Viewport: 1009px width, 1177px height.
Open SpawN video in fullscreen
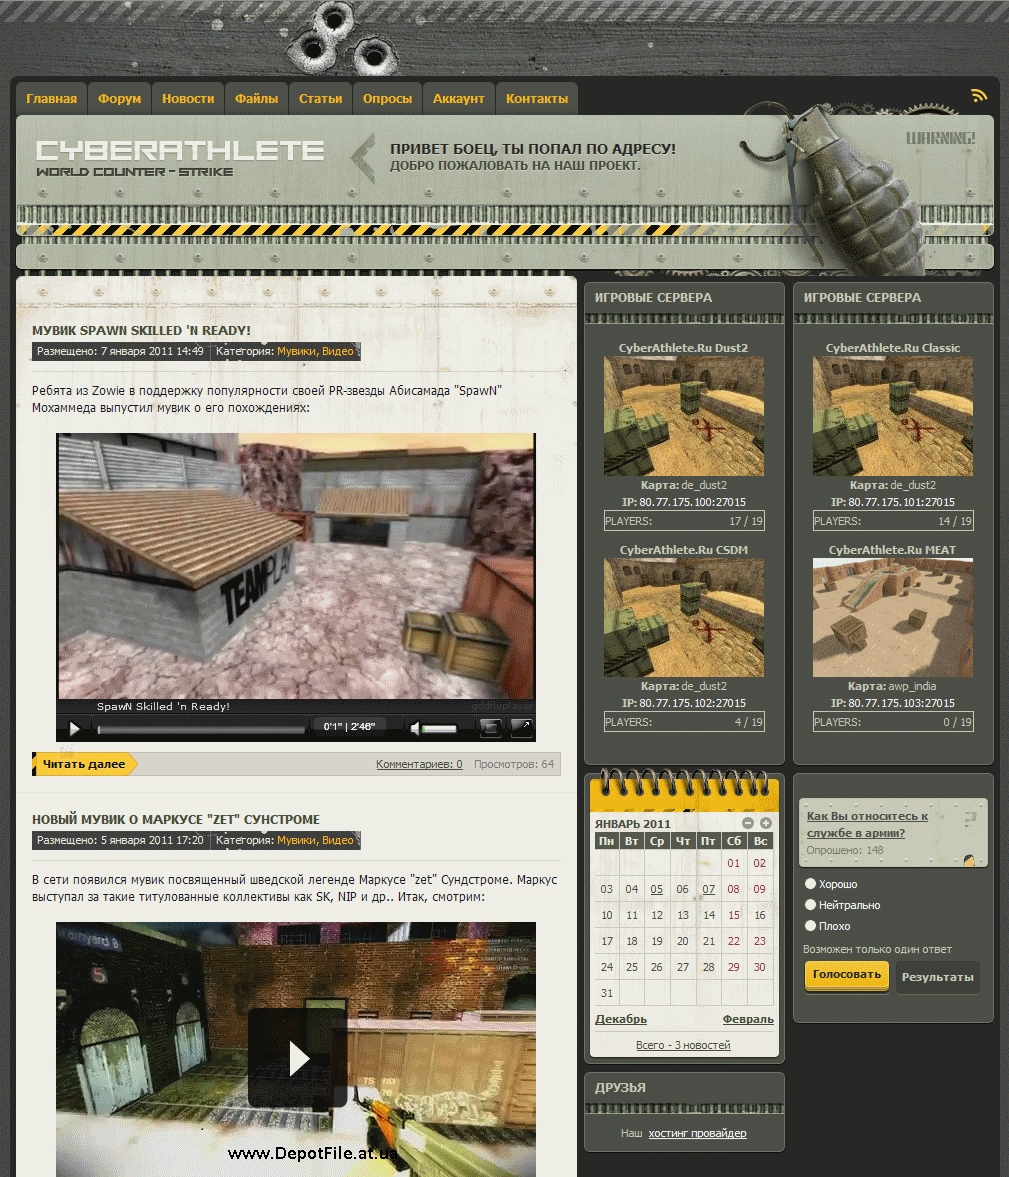click(521, 727)
